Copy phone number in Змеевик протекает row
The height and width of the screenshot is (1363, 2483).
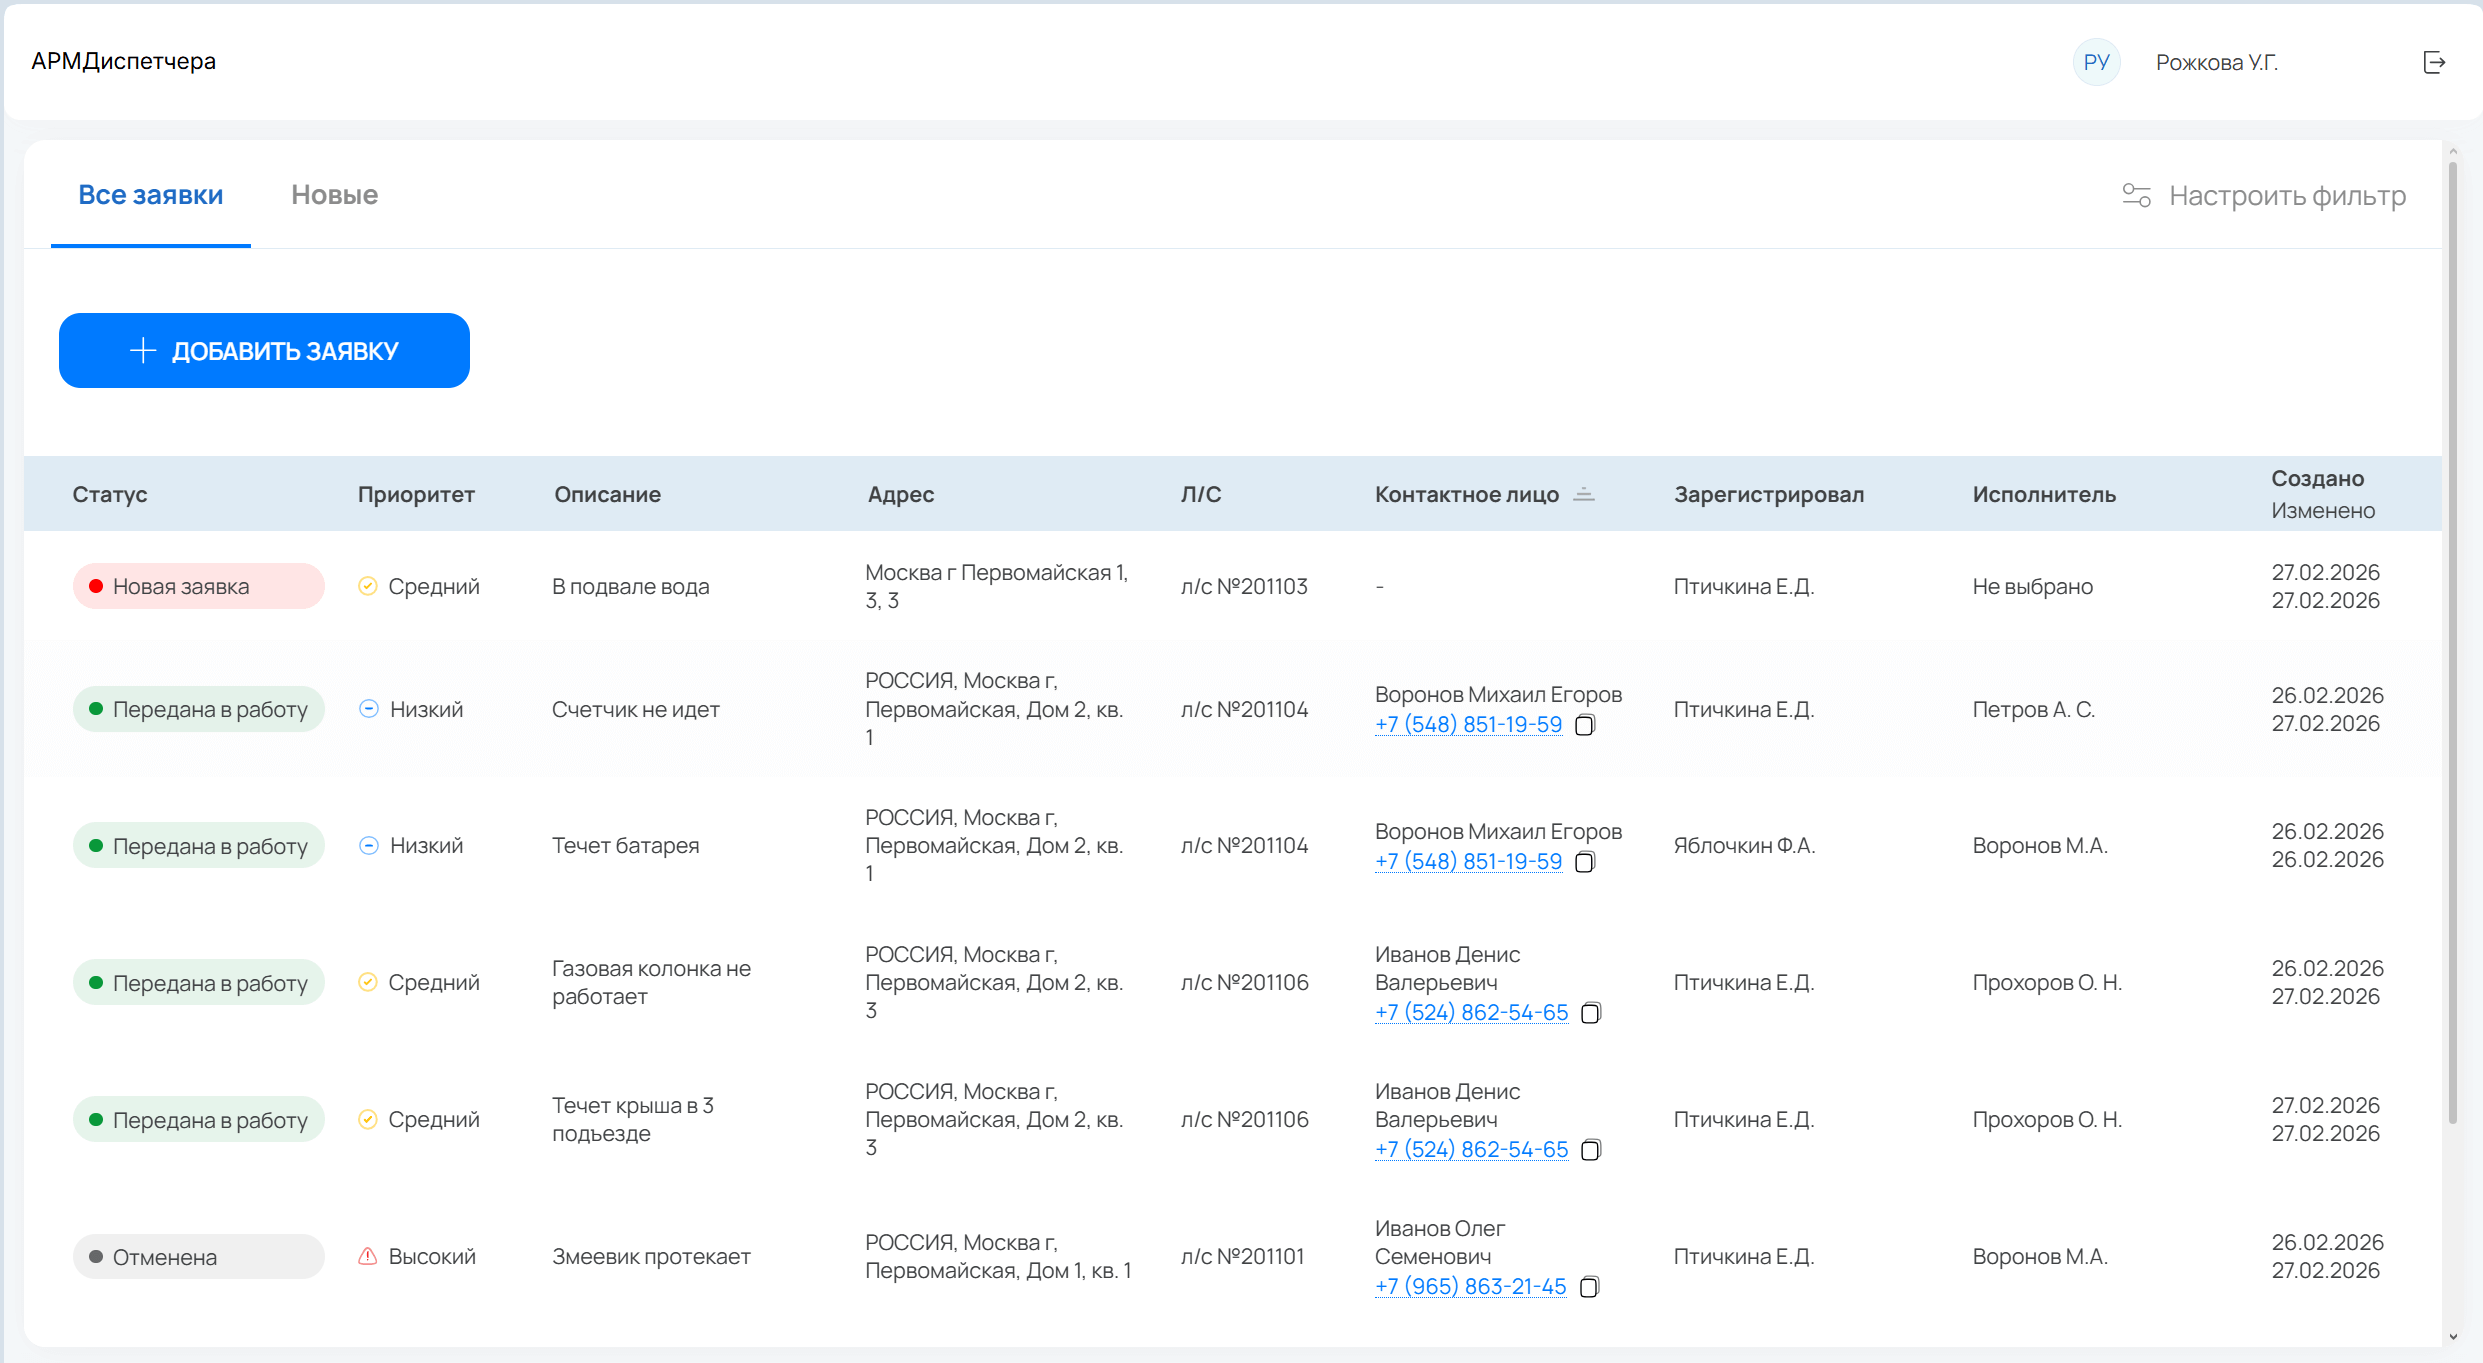coord(1589,1287)
